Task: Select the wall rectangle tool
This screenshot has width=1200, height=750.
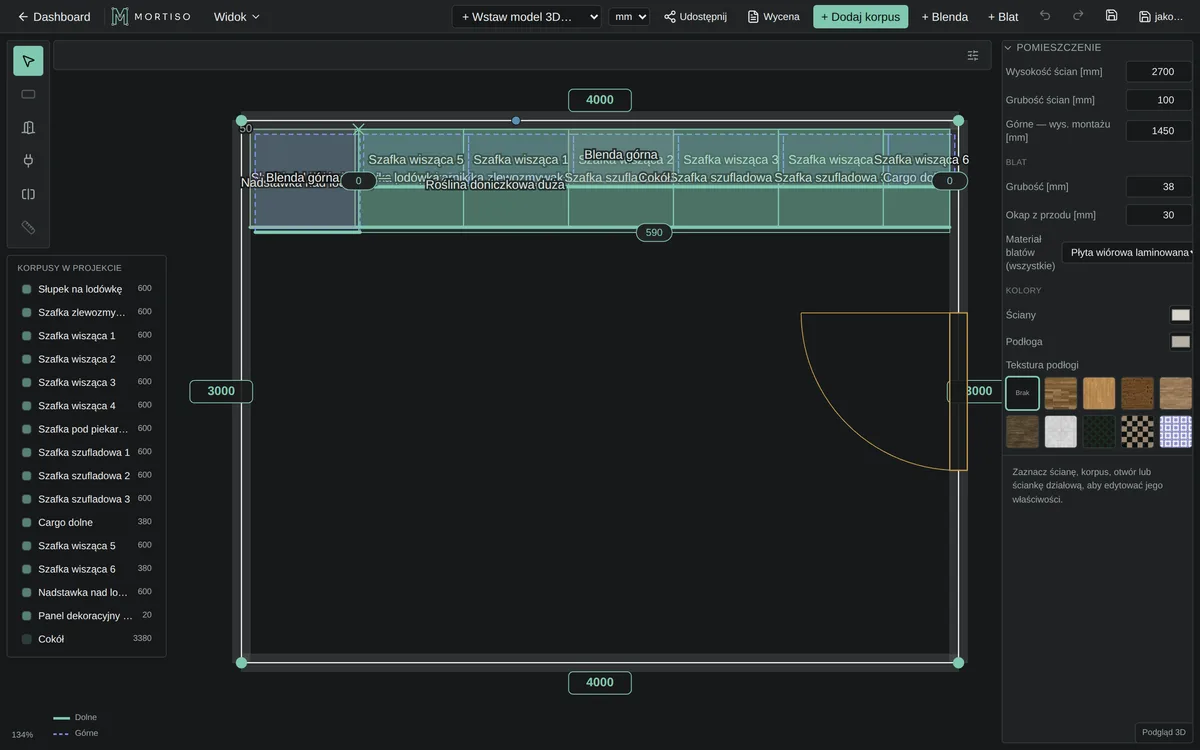Action: (28, 94)
